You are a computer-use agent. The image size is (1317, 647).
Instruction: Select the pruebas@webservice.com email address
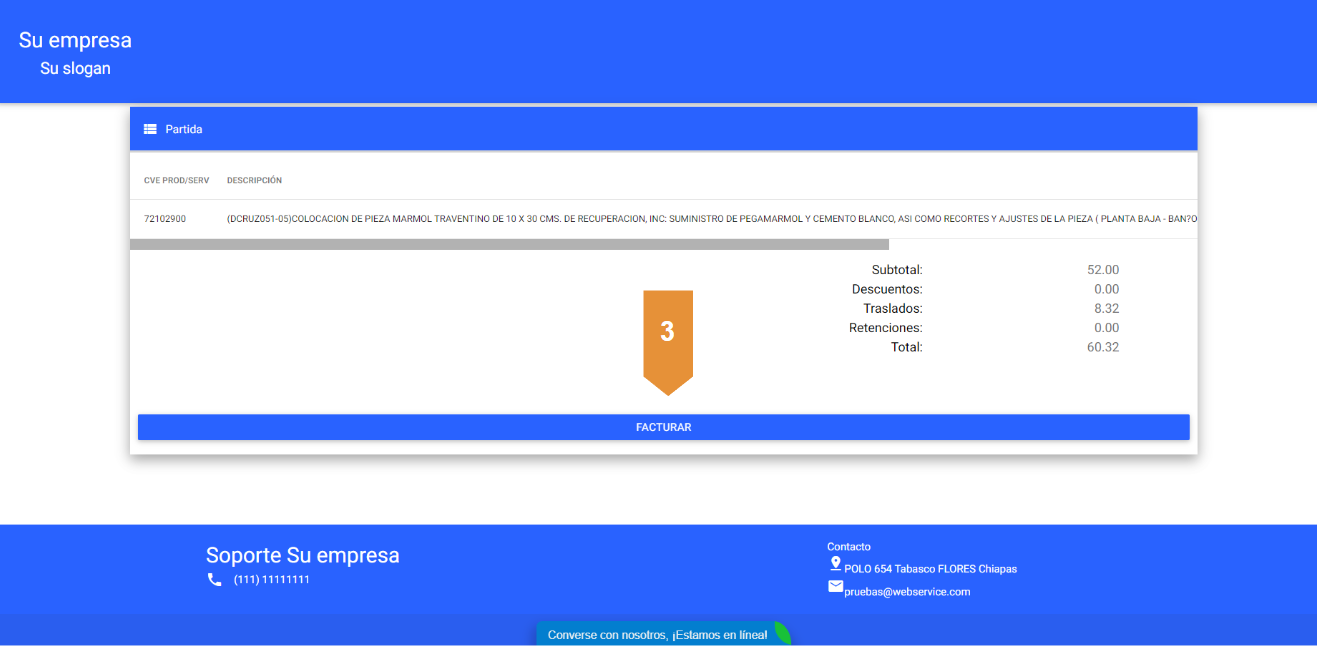907,592
